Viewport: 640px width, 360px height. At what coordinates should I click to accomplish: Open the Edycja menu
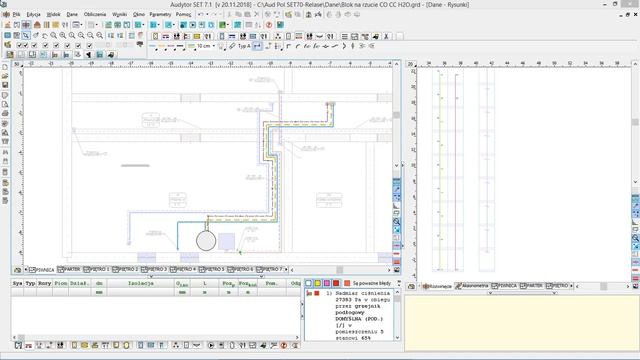tap(33, 14)
